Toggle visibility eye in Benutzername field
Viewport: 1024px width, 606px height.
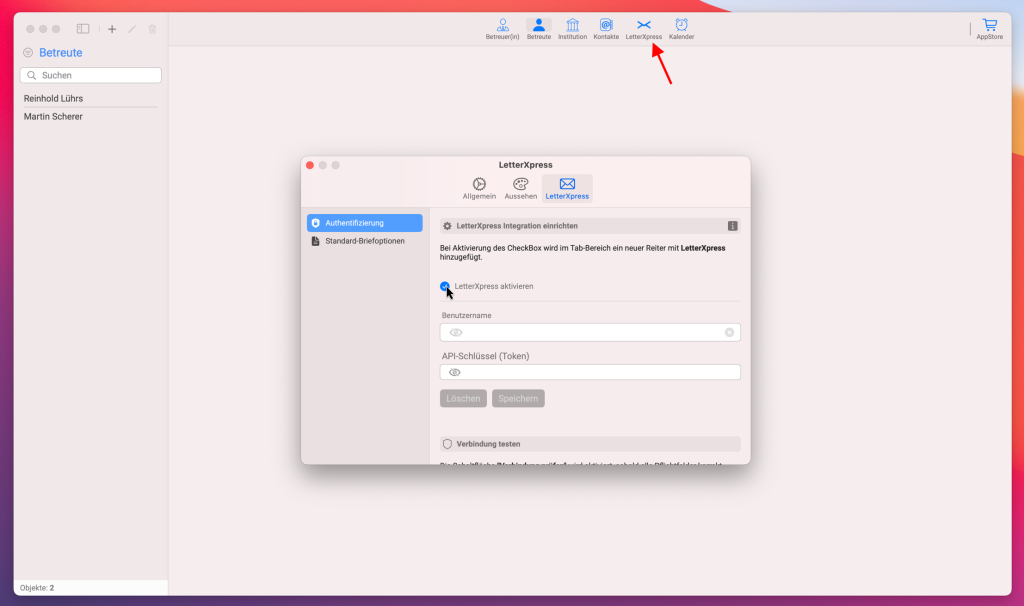click(x=455, y=332)
